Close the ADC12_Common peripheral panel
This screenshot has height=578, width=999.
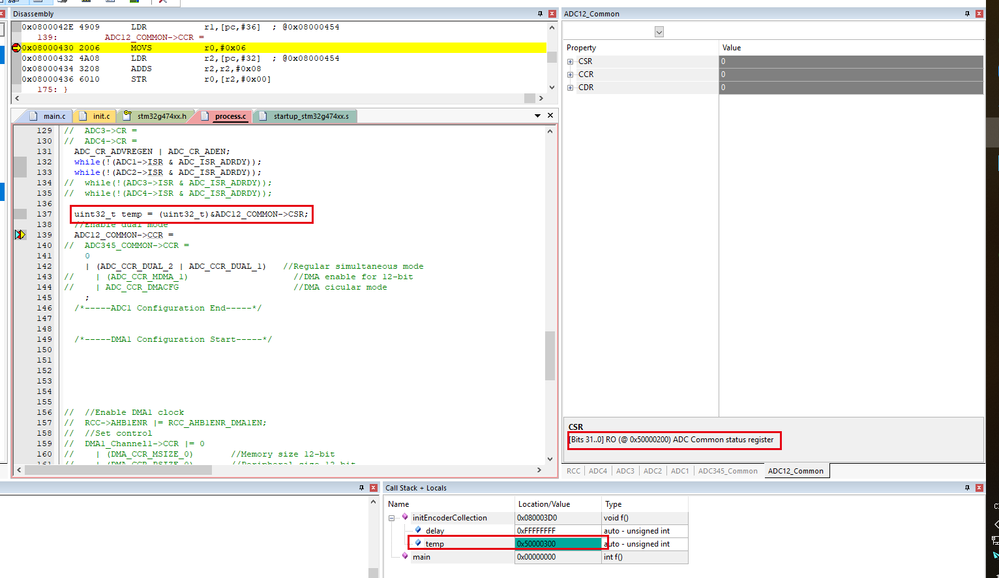(979, 13)
